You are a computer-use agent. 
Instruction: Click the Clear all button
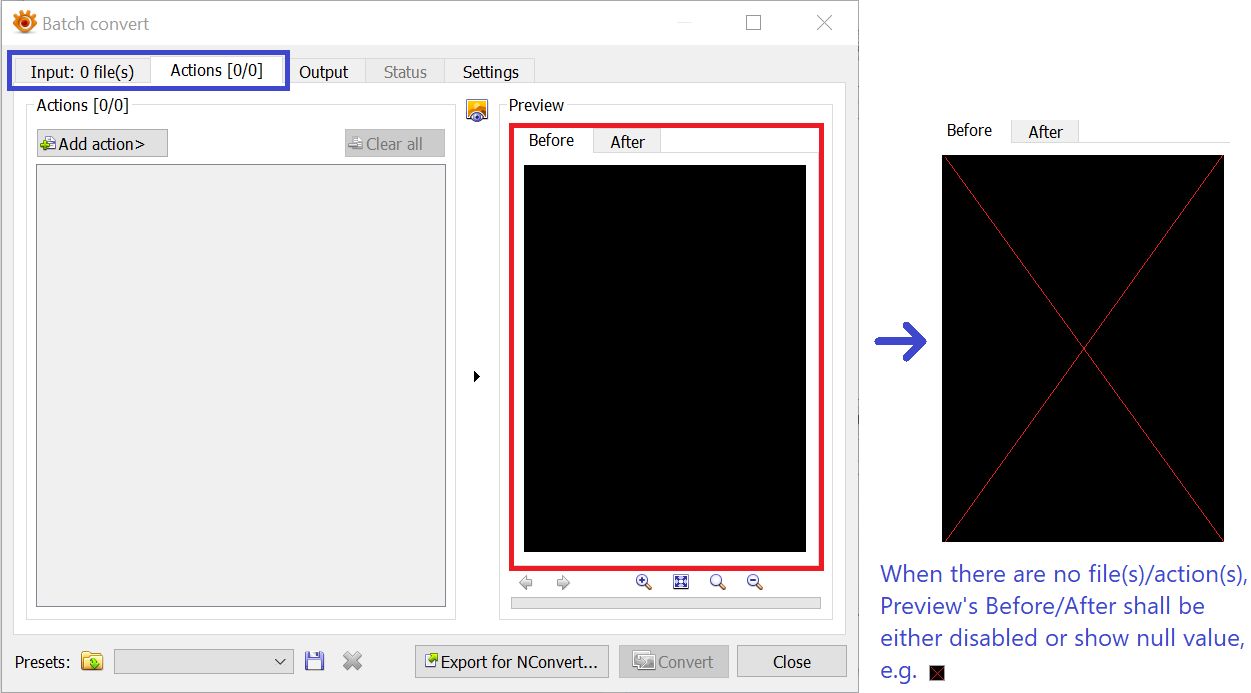point(395,144)
